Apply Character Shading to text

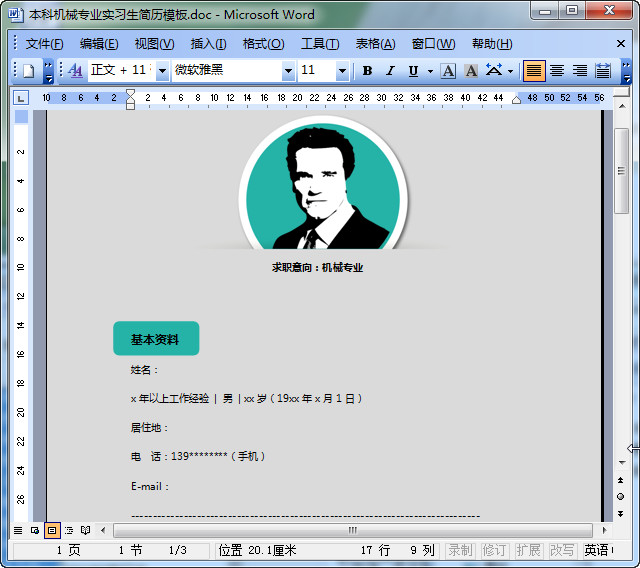click(x=471, y=71)
